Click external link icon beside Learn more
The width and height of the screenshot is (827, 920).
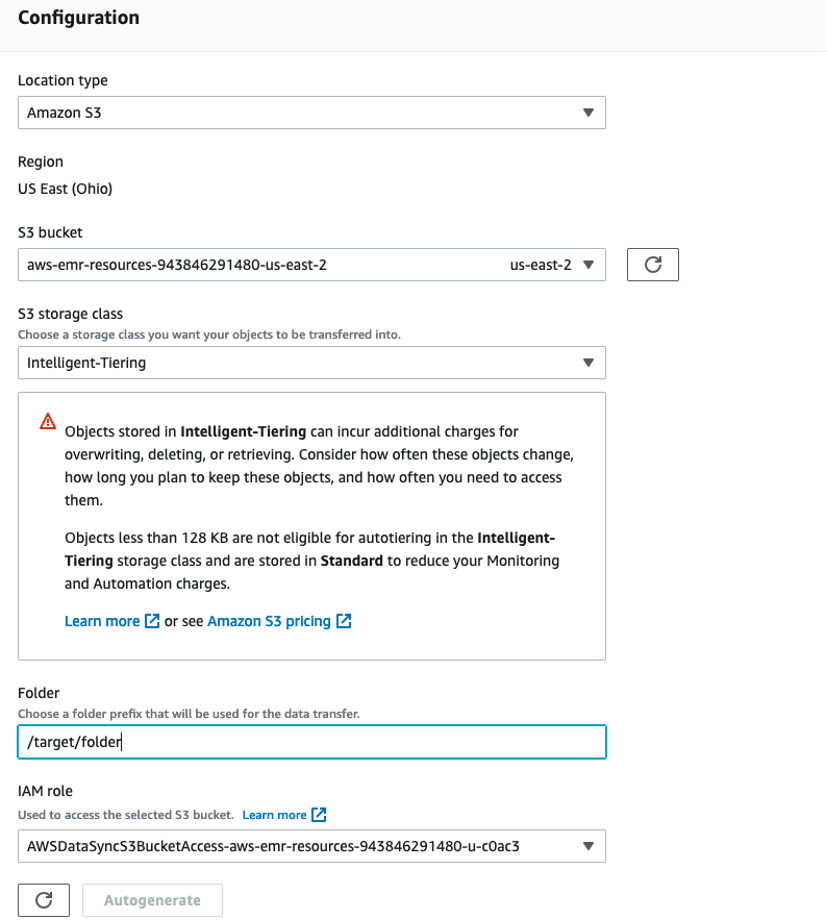coord(151,620)
